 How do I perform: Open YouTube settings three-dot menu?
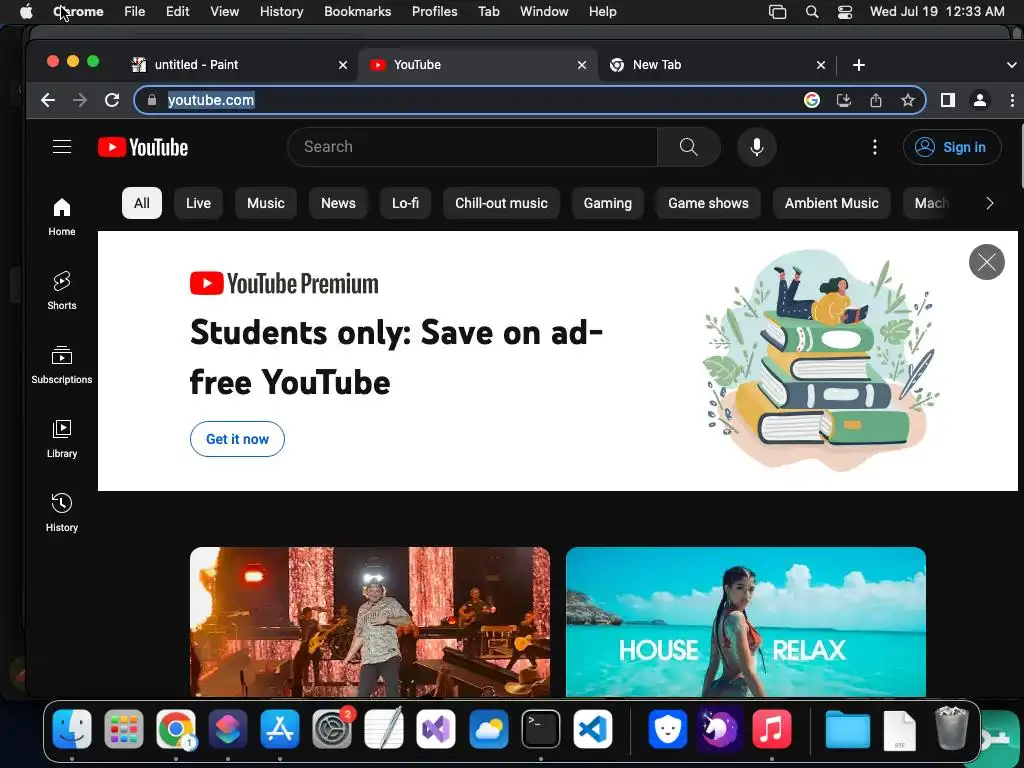pyautogui.click(x=875, y=147)
